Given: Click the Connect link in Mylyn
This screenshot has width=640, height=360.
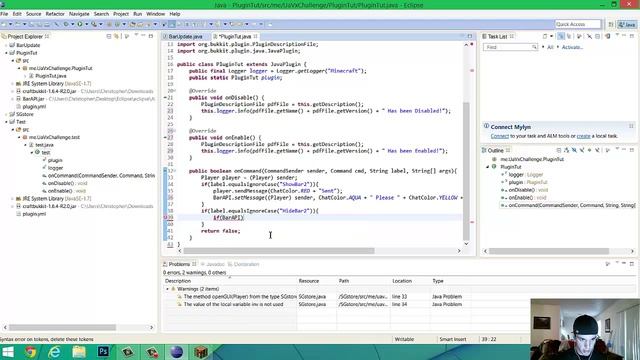Looking at the screenshot, I should [x=500, y=136].
